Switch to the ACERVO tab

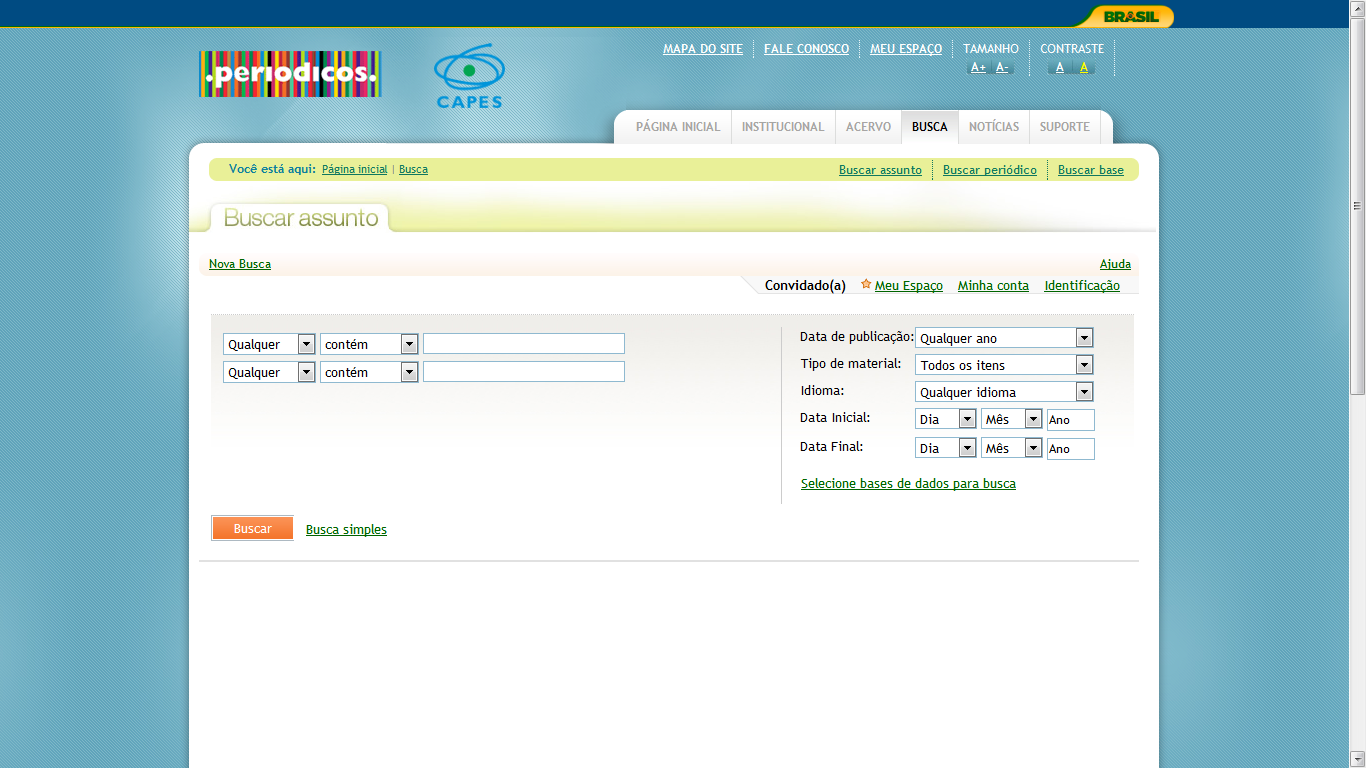click(868, 127)
